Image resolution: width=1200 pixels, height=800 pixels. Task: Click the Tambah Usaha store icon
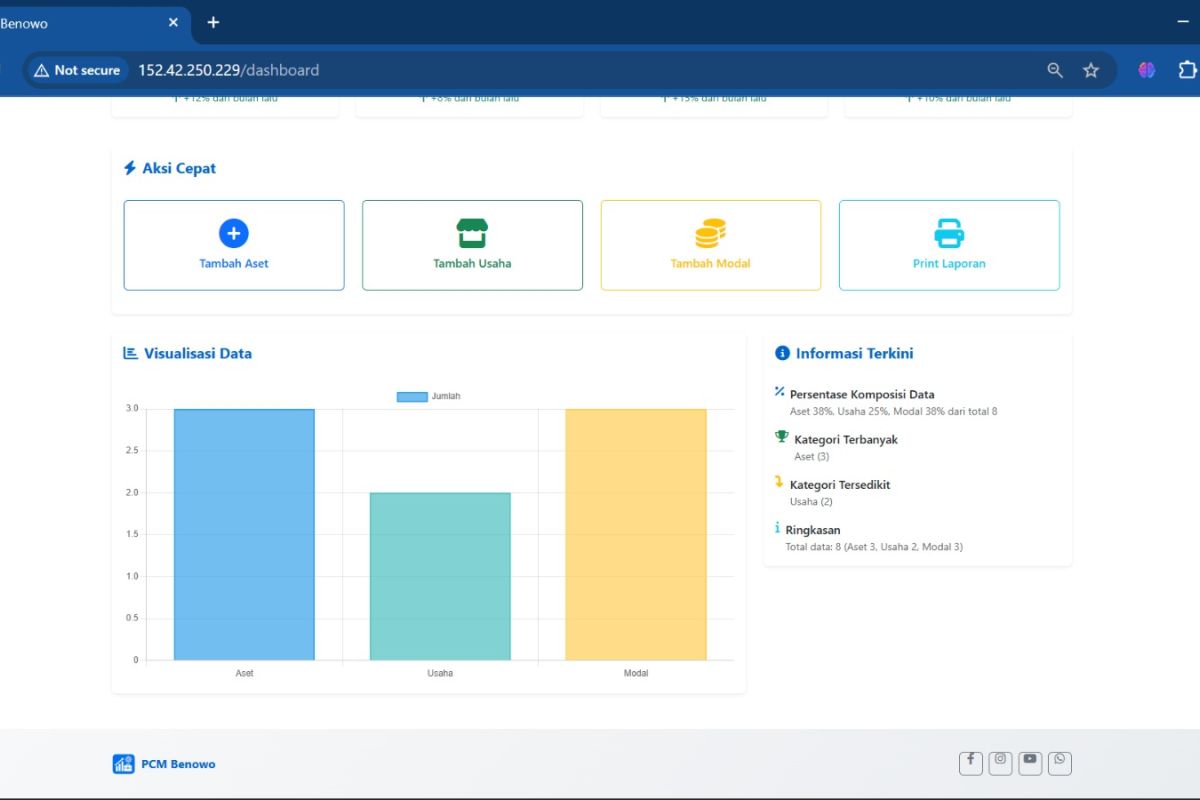point(472,233)
